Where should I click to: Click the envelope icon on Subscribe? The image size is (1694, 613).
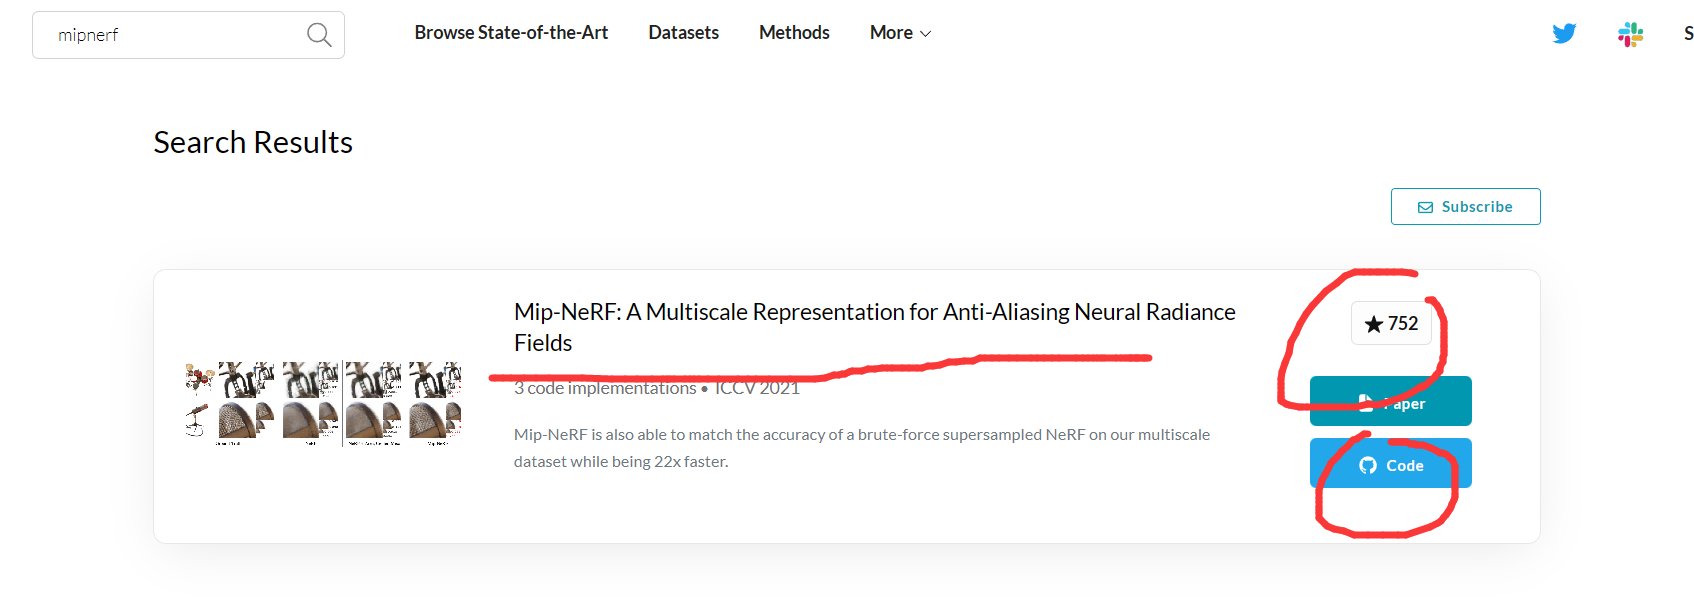point(1427,206)
